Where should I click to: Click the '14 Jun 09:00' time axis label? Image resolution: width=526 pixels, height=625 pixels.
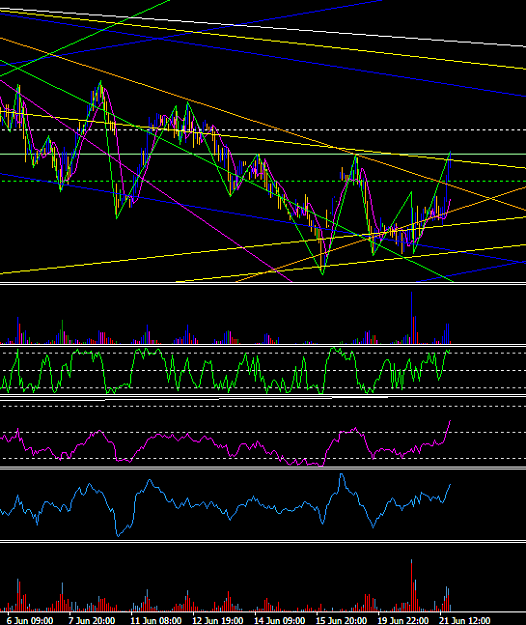[280, 620]
